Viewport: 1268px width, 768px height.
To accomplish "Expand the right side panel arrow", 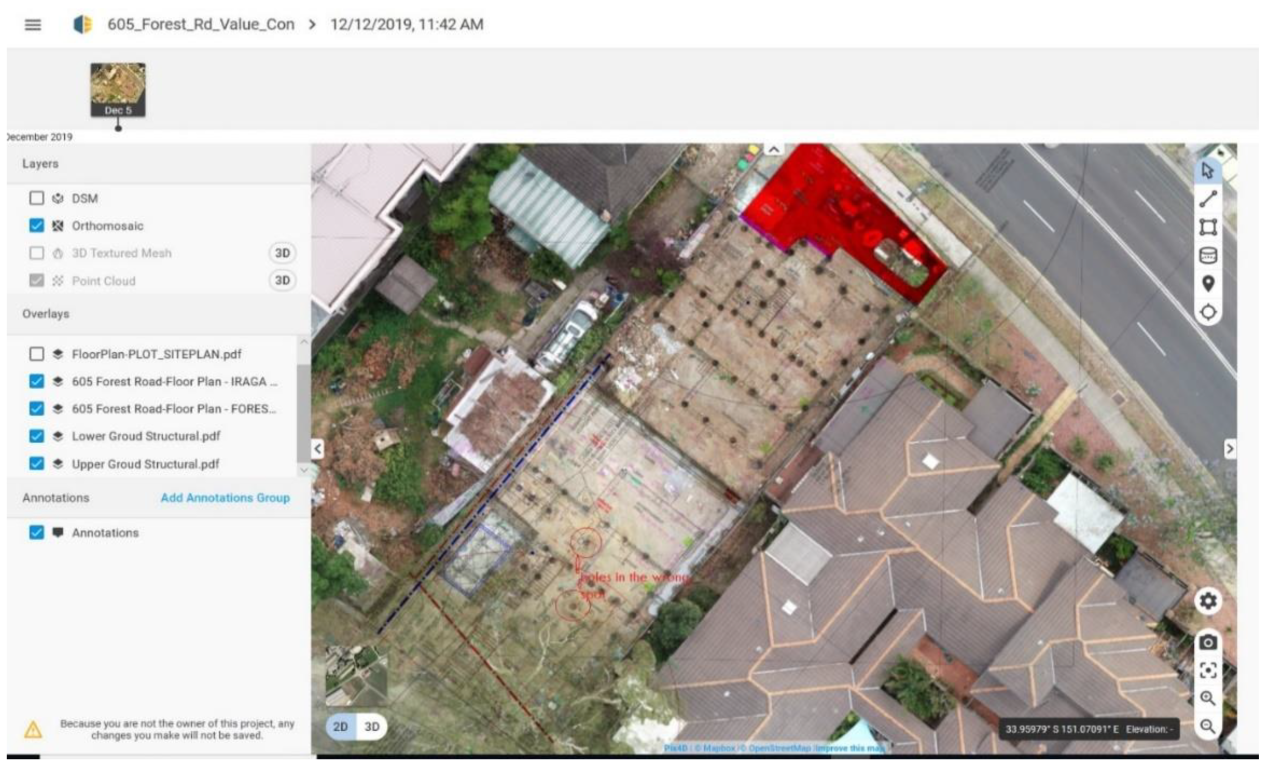I will click(1230, 448).
